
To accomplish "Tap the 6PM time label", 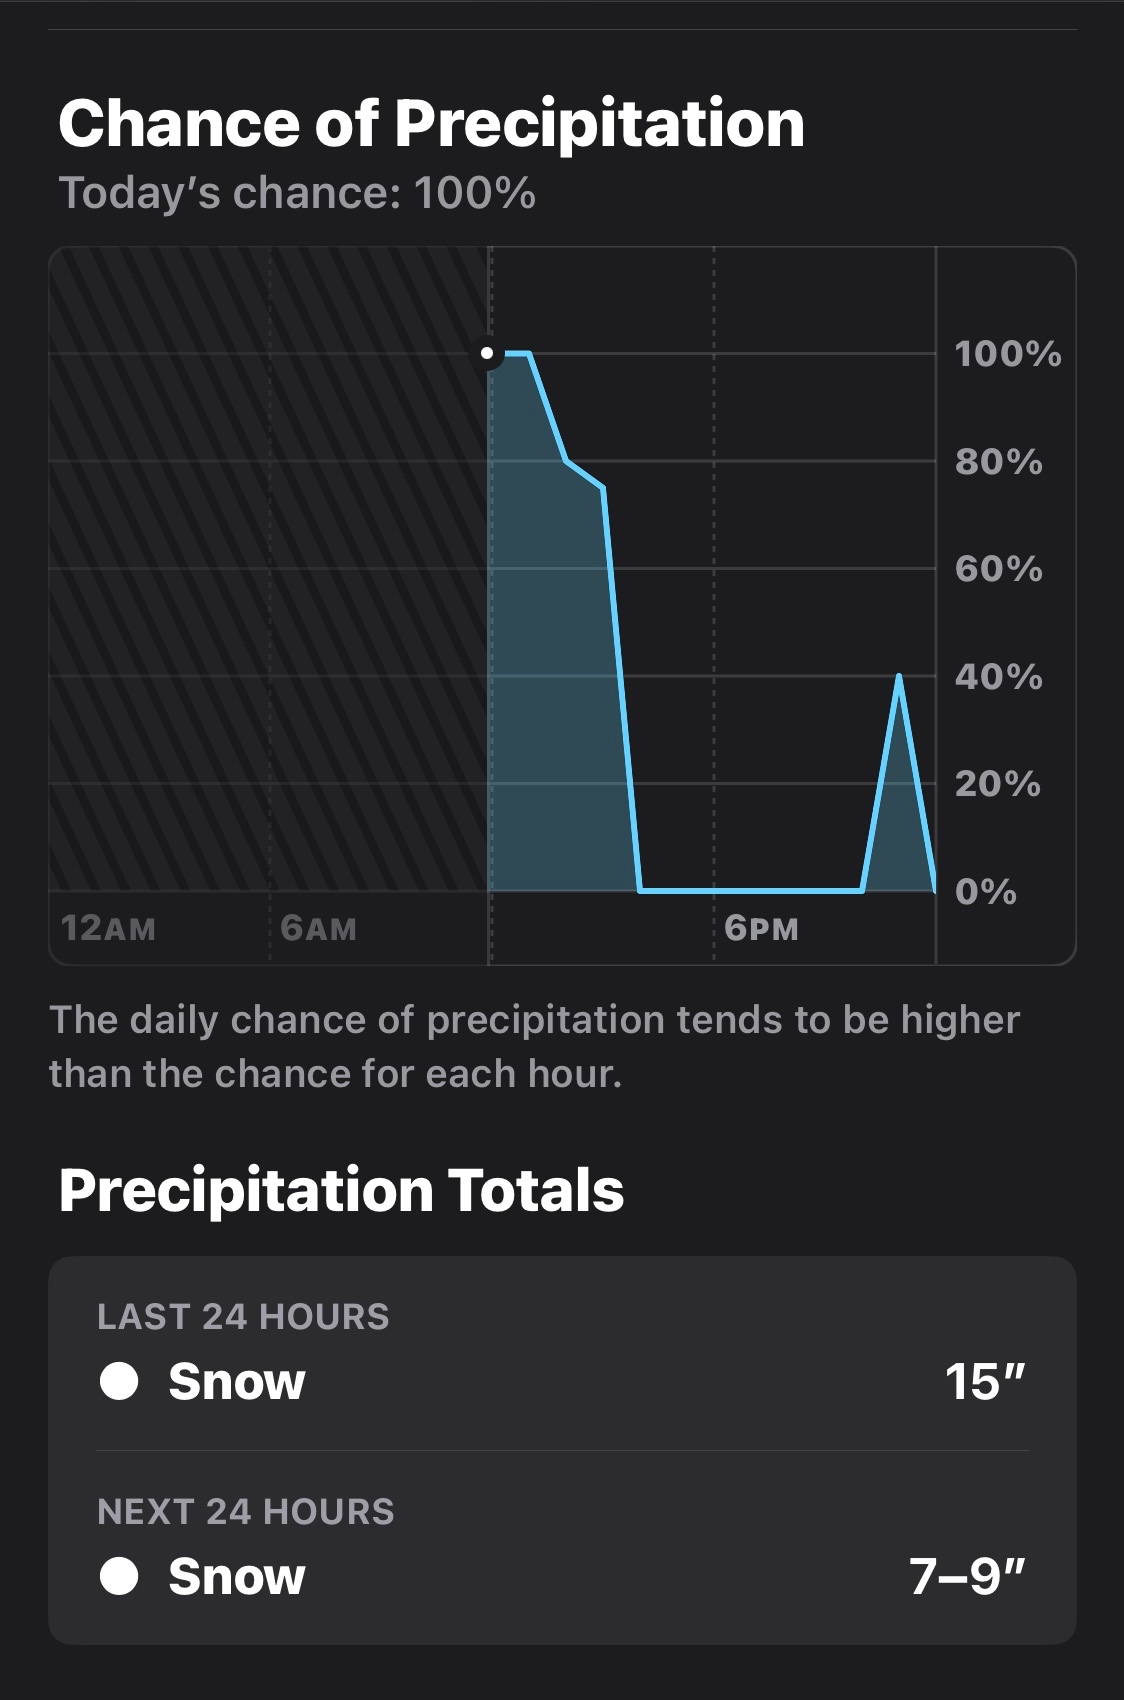I will (761, 928).
